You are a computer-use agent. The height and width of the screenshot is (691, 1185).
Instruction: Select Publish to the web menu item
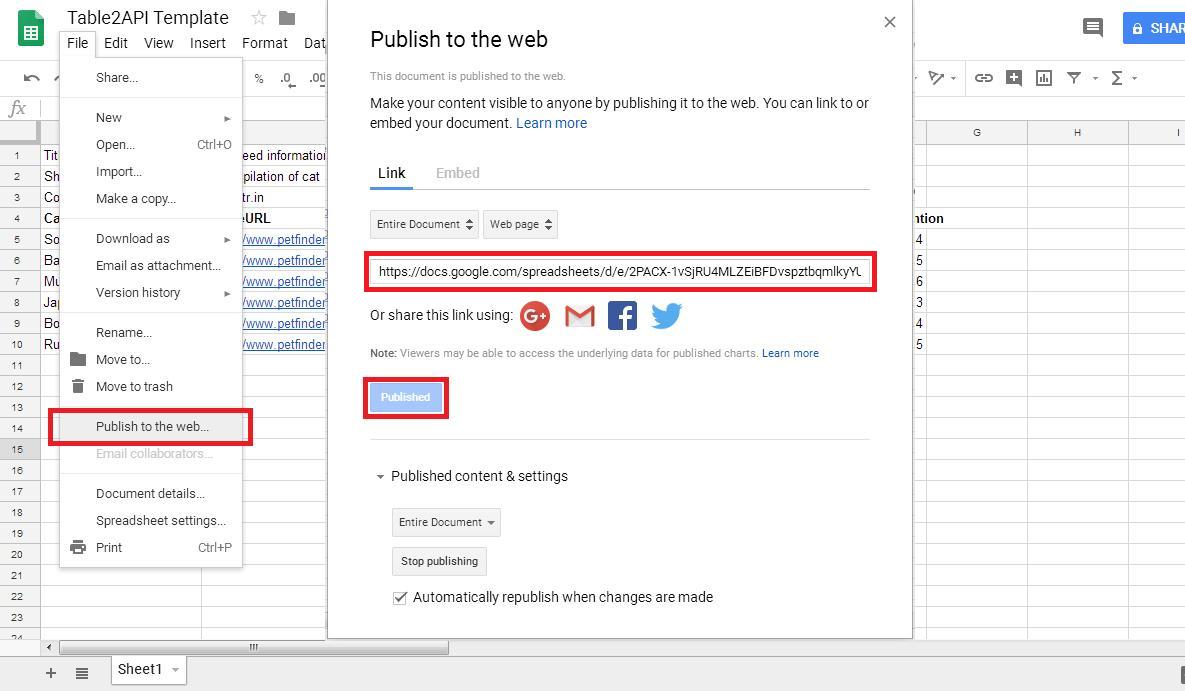coord(152,426)
